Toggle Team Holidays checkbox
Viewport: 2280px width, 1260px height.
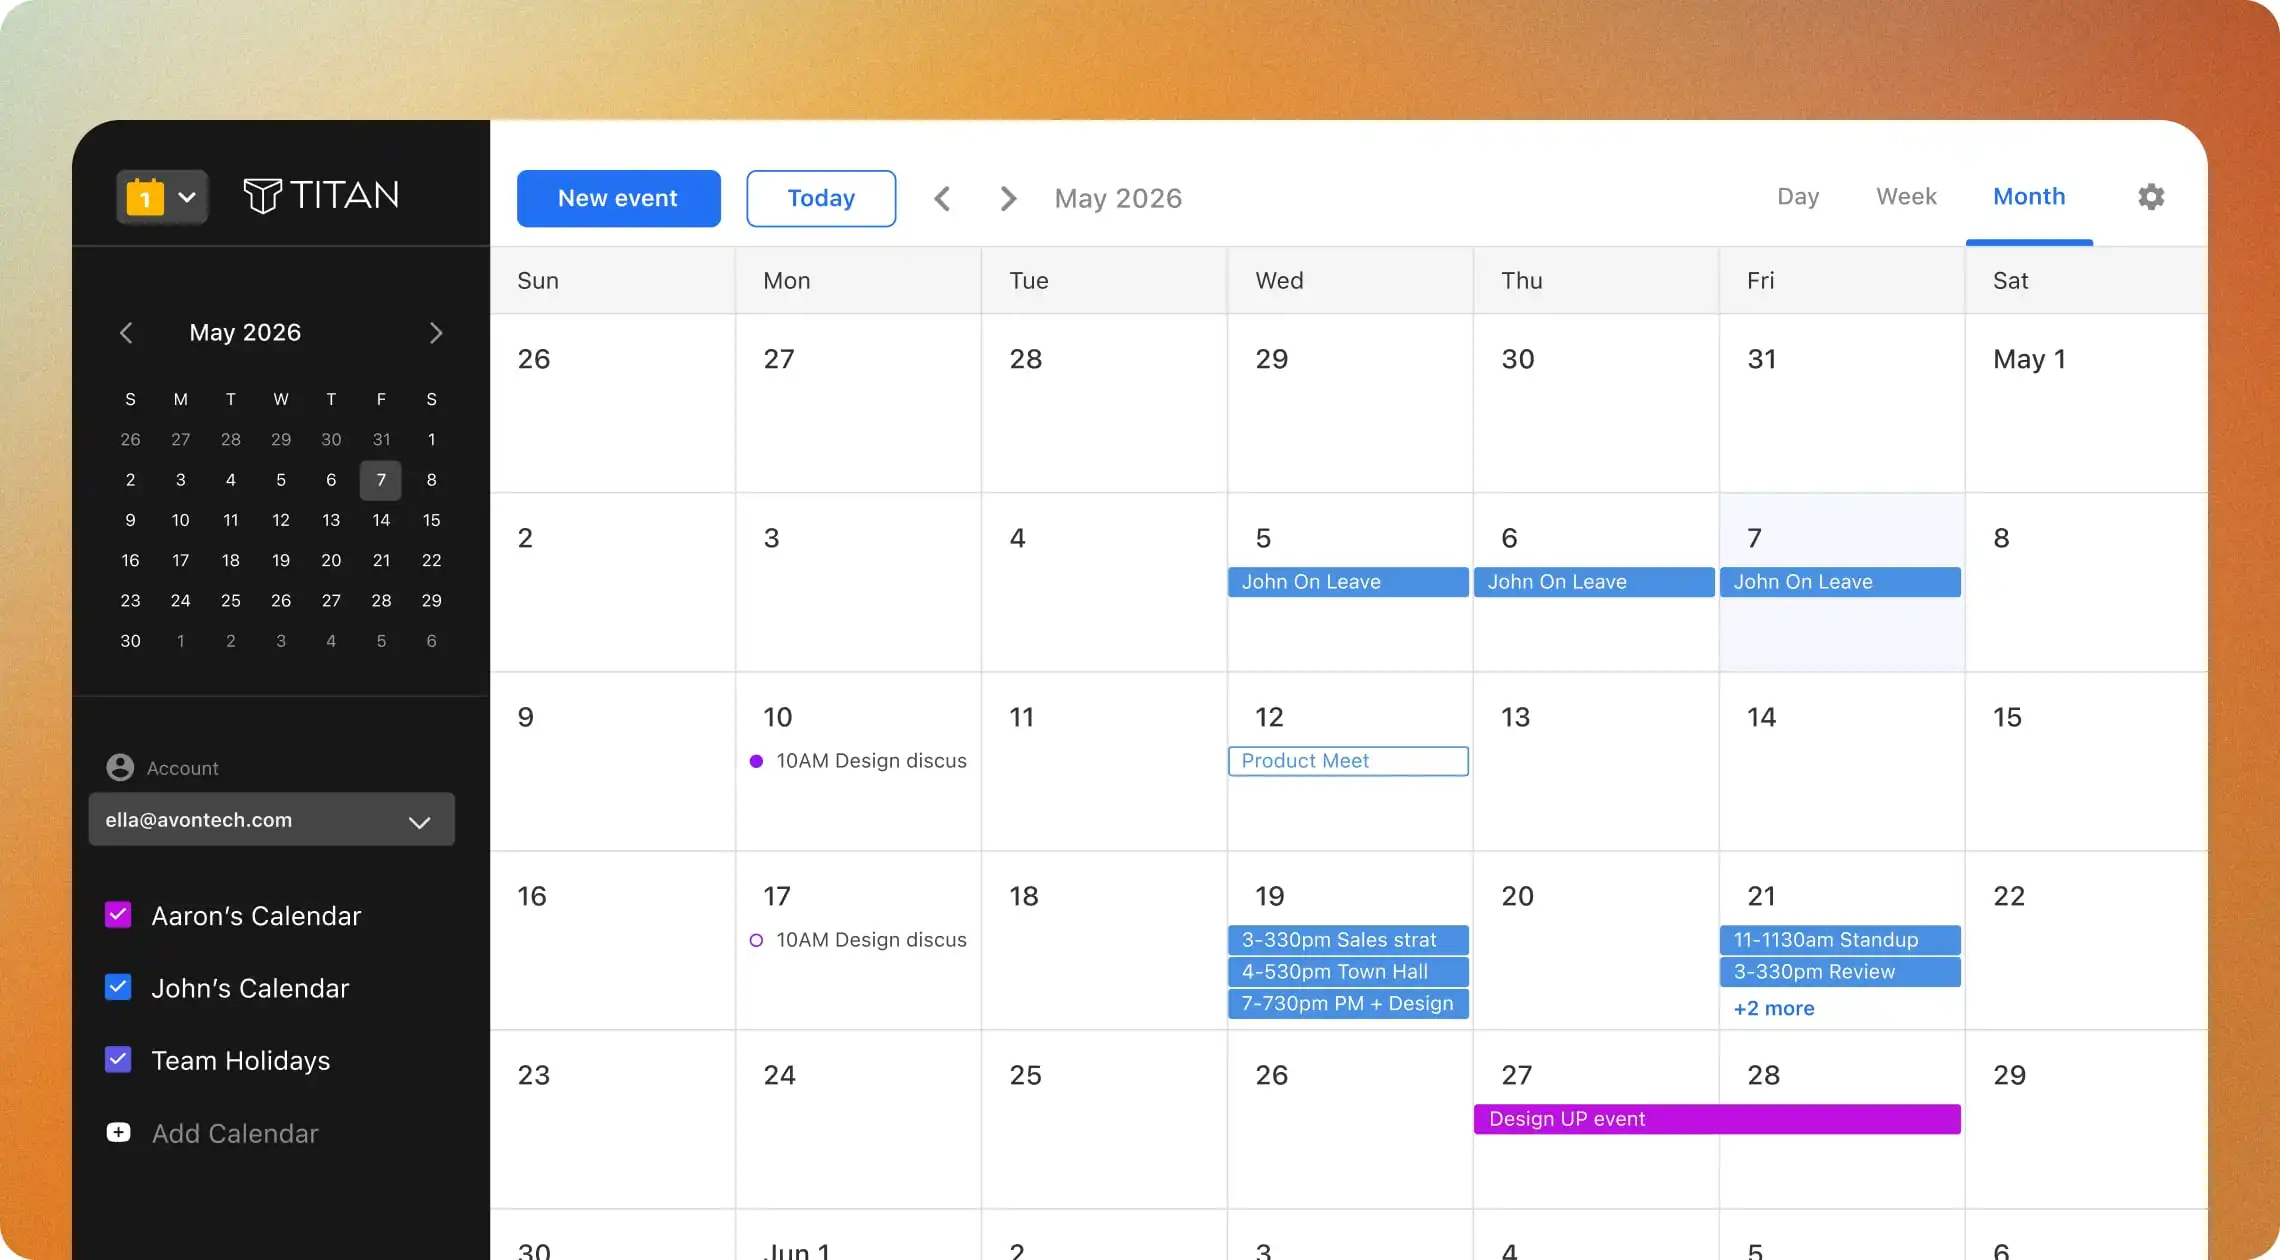tap(118, 1059)
